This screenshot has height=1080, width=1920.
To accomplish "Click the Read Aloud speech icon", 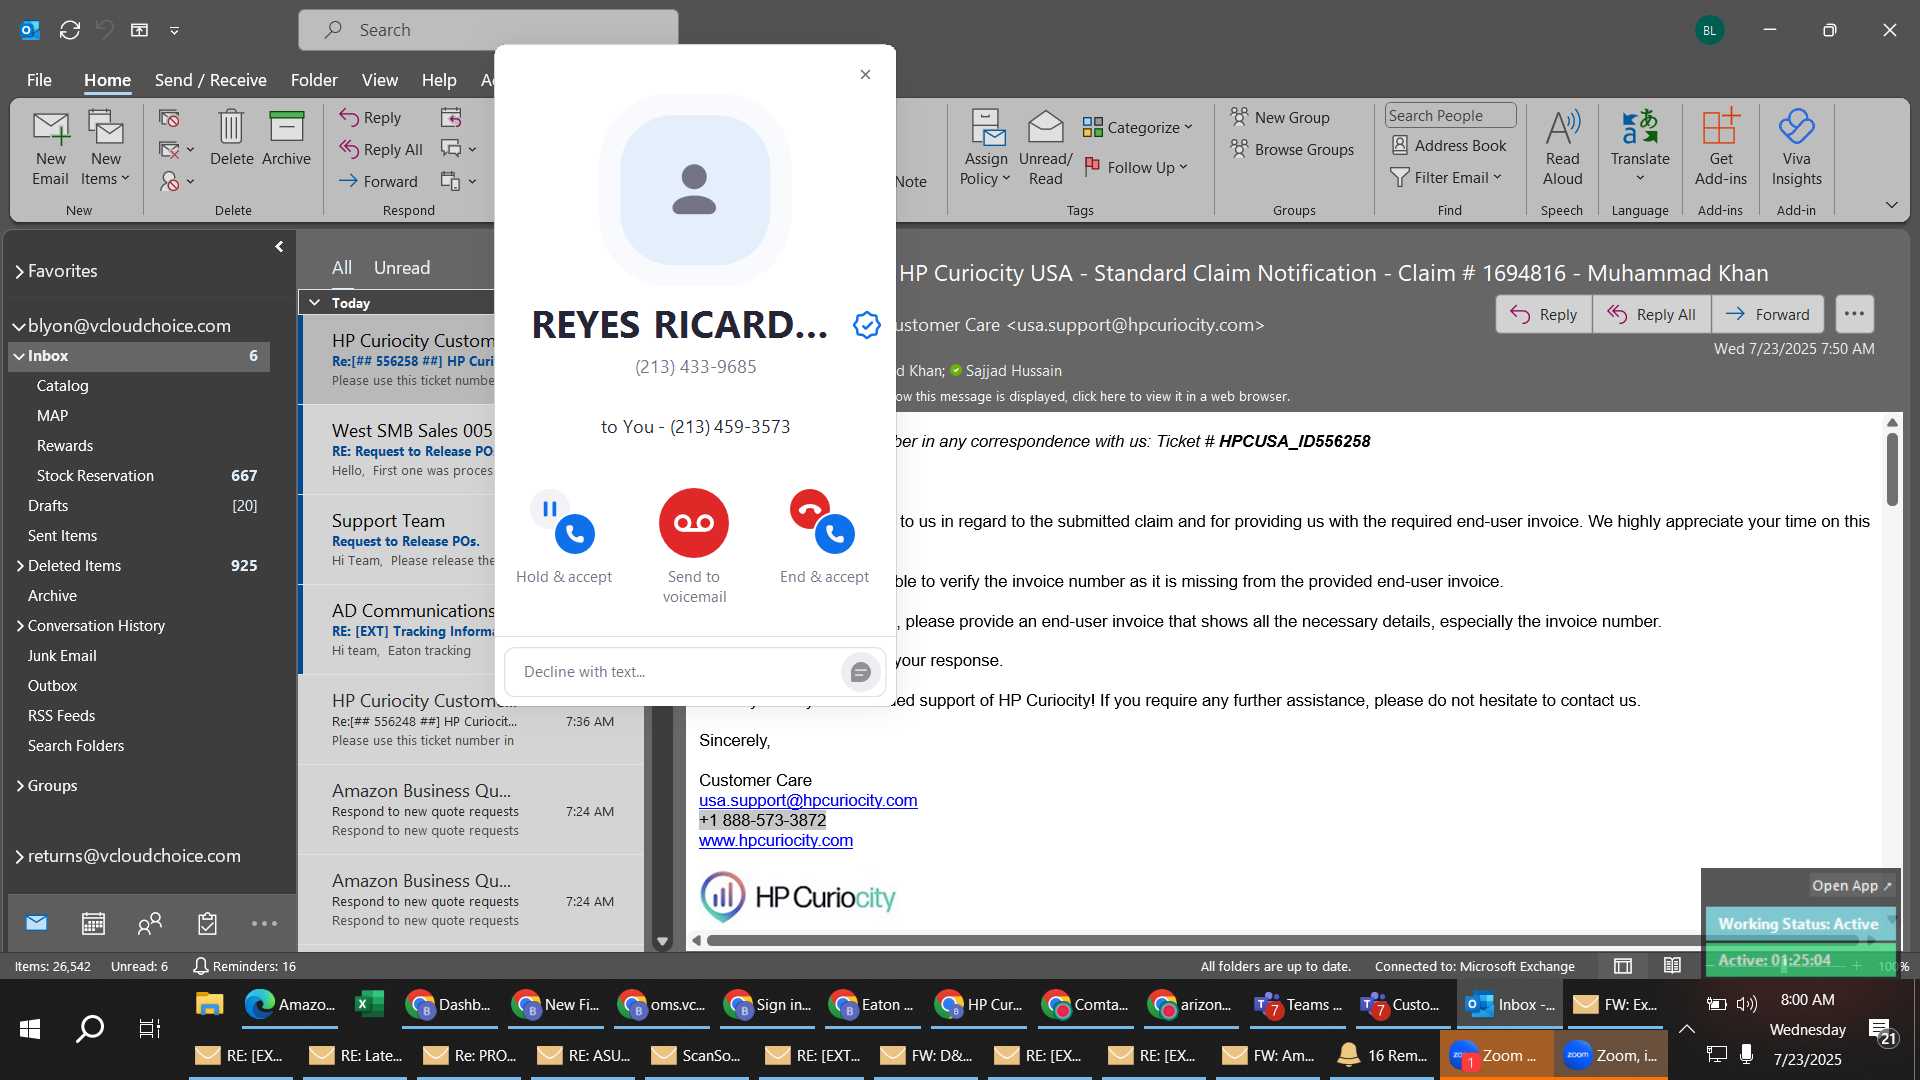I will [x=1562, y=148].
